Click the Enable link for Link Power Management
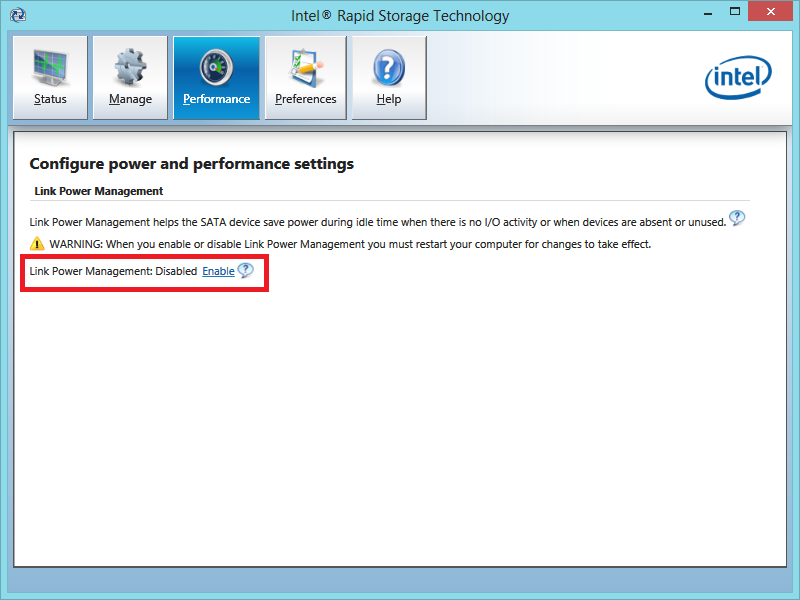This screenshot has width=800, height=600. point(218,271)
